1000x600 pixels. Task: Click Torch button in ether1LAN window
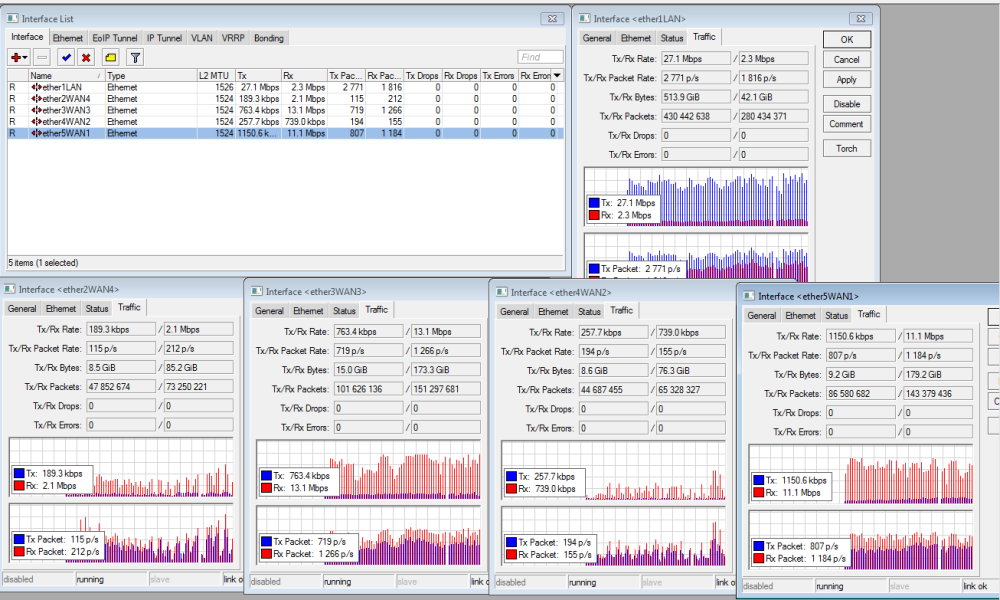click(x=846, y=149)
